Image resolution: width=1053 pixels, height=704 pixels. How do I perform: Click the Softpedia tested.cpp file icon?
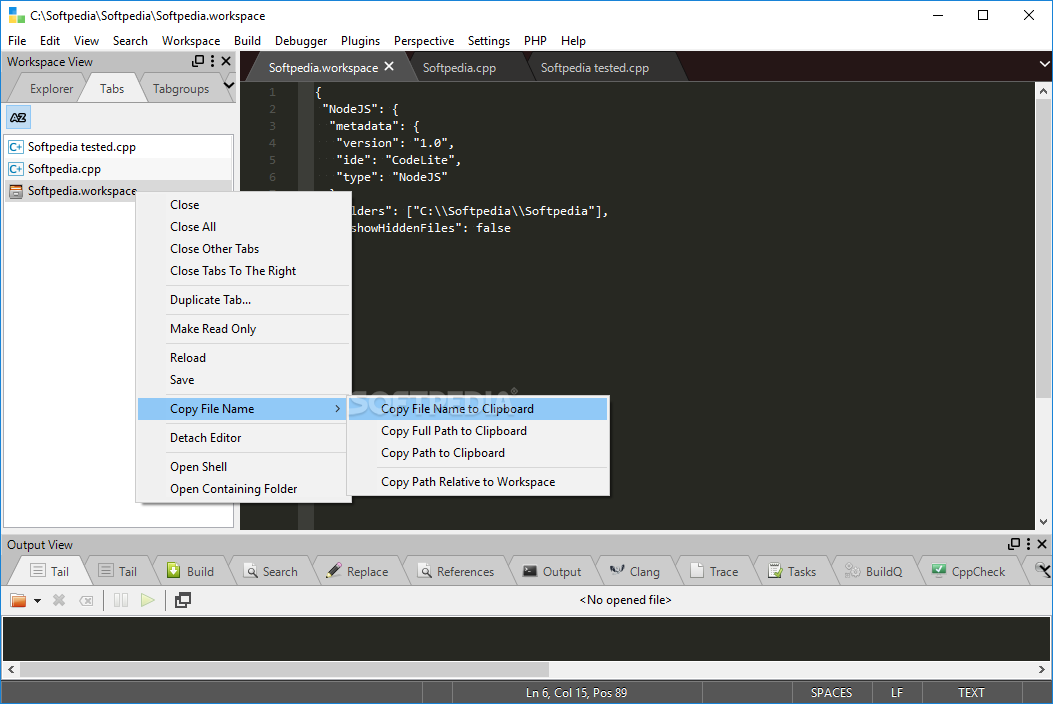(x=15, y=146)
